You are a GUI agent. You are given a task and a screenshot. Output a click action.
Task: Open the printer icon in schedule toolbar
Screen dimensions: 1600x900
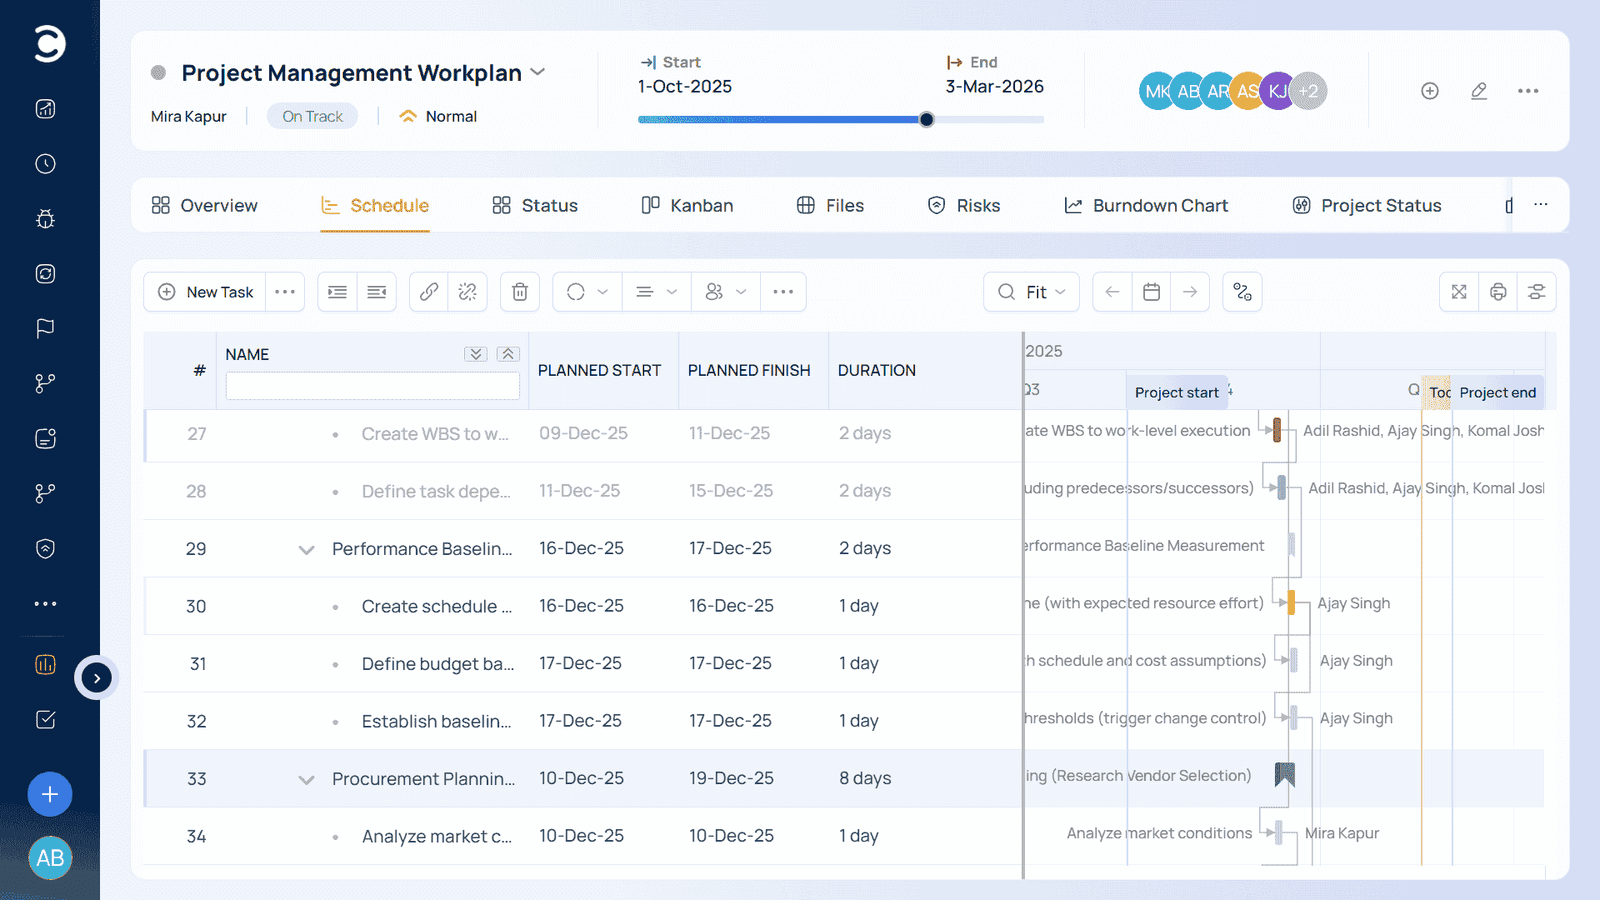pyautogui.click(x=1498, y=292)
